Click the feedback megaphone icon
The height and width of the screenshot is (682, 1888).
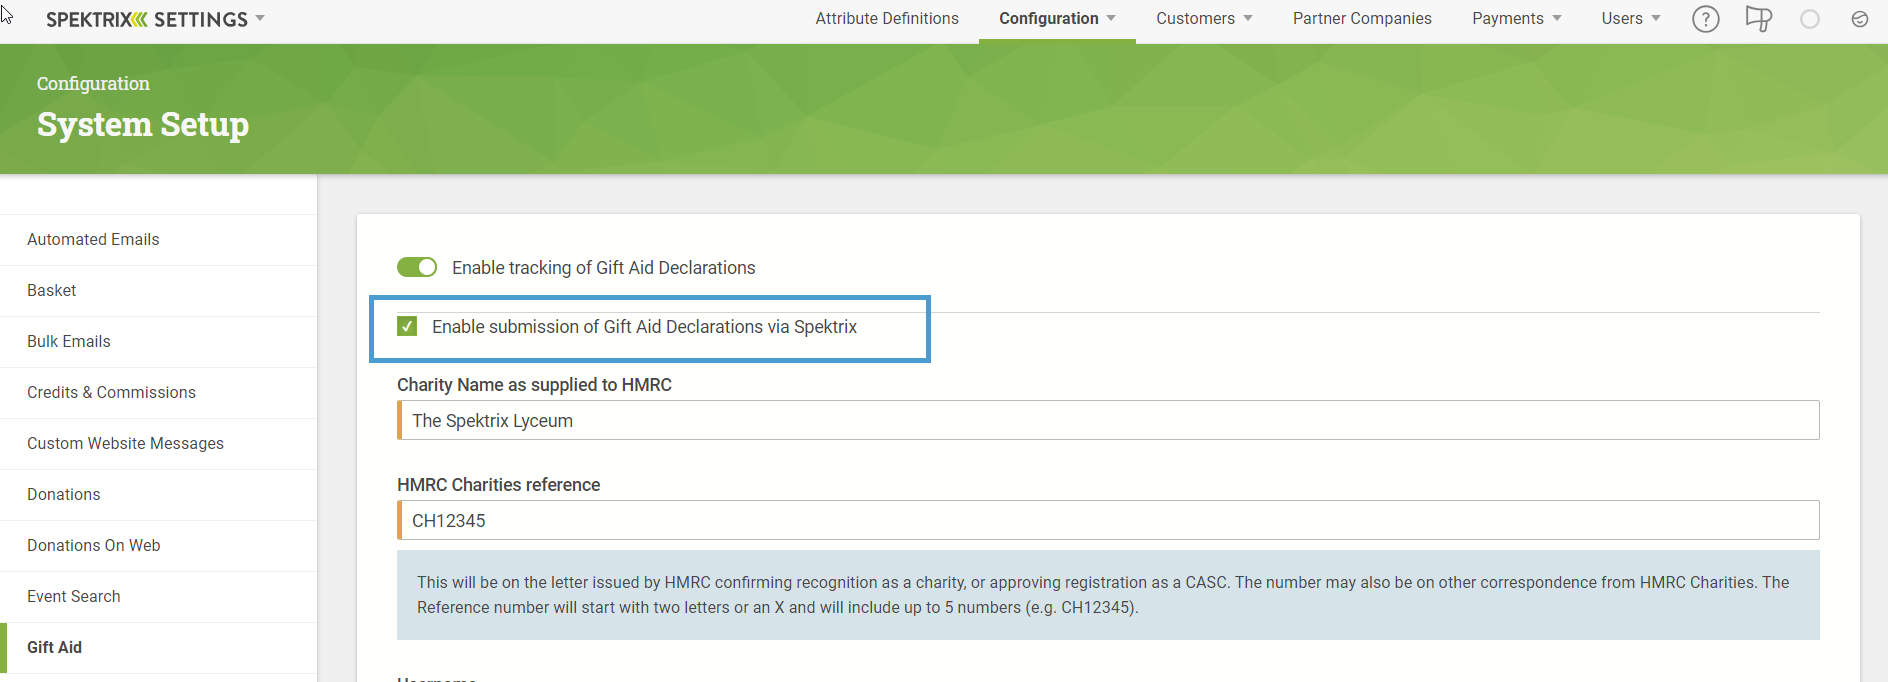click(x=1758, y=19)
